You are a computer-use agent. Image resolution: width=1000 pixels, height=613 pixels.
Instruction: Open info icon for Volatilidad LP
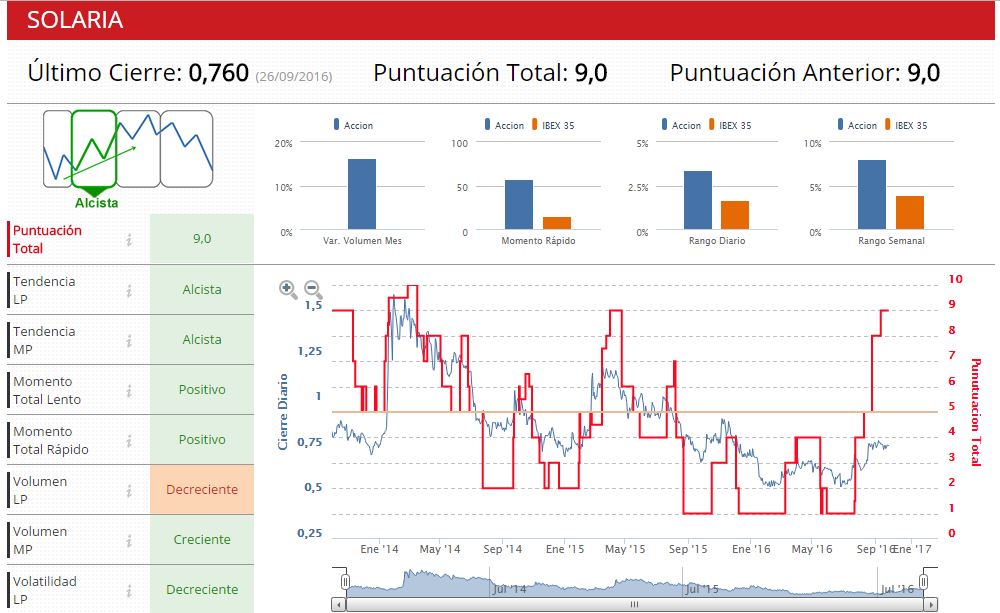tap(129, 591)
